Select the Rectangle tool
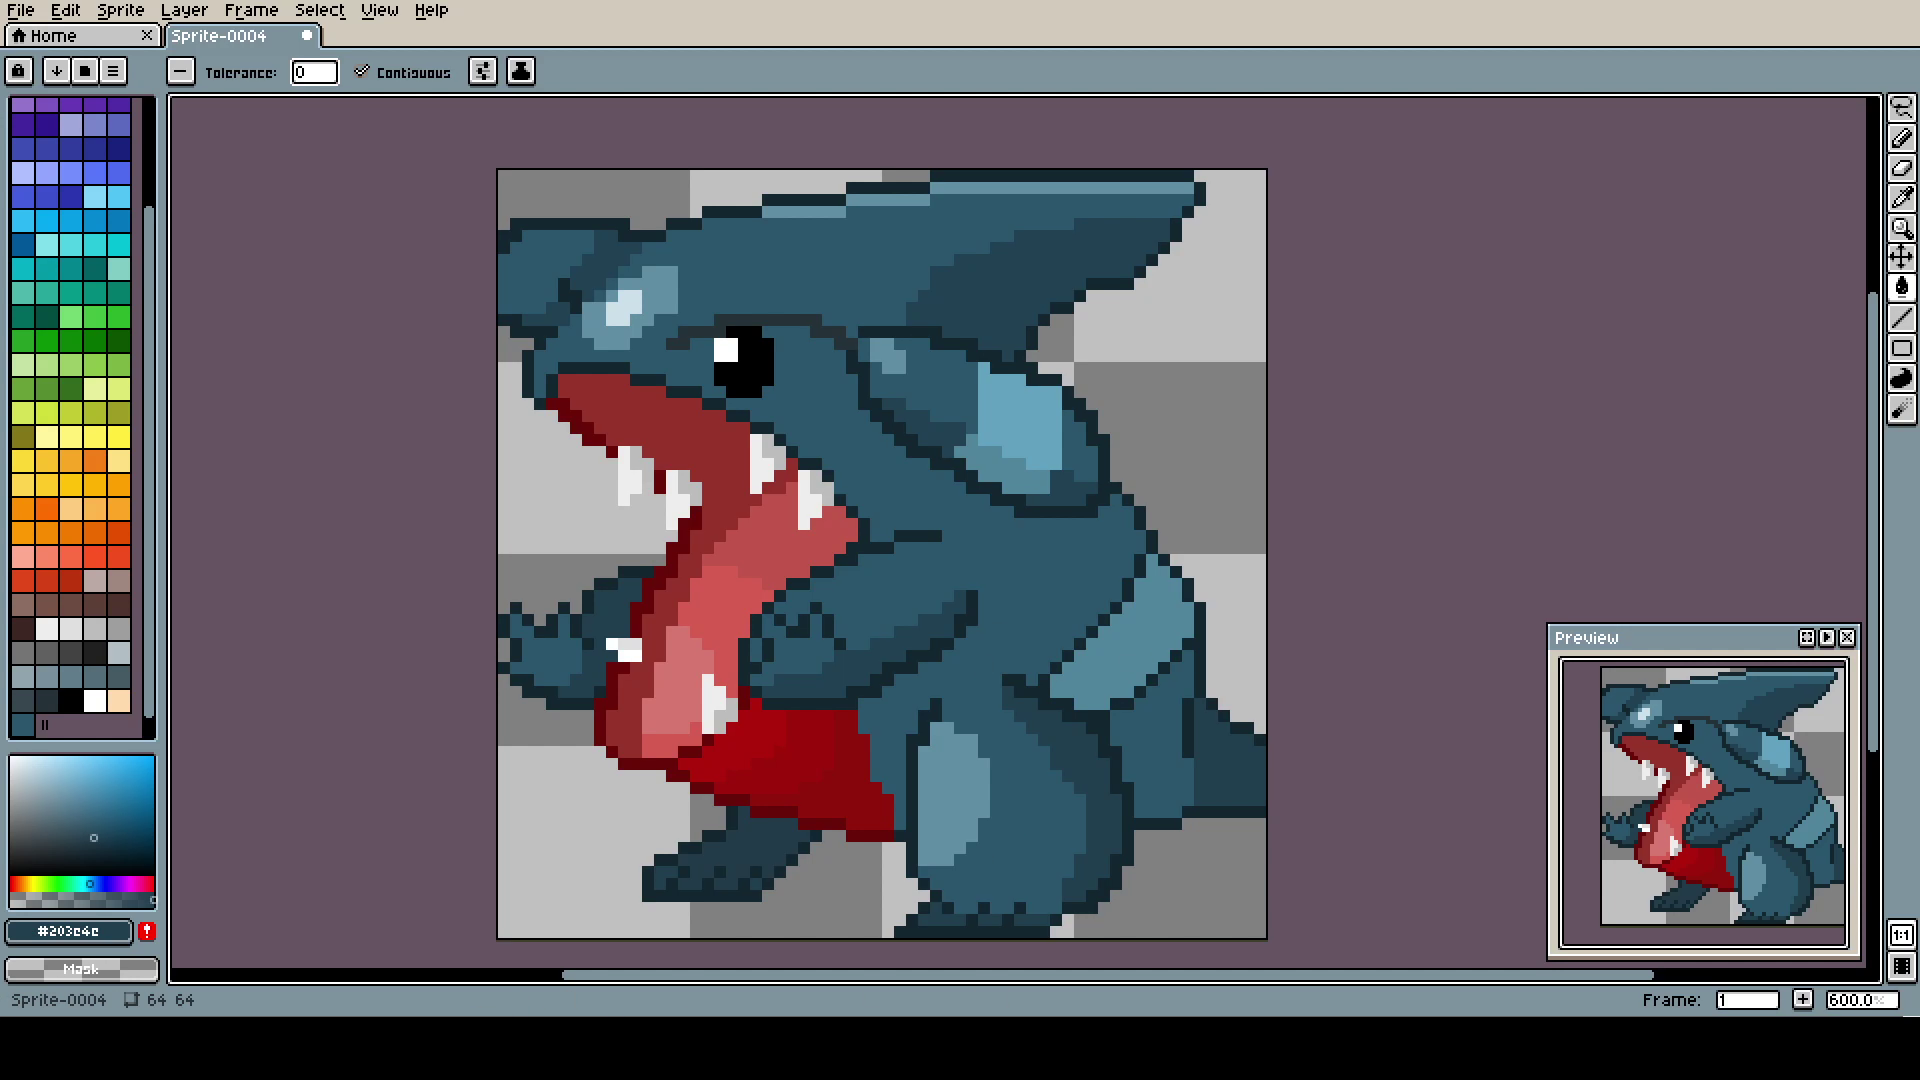Image resolution: width=1920 pixels, height=1080 pixels. 1901,348
